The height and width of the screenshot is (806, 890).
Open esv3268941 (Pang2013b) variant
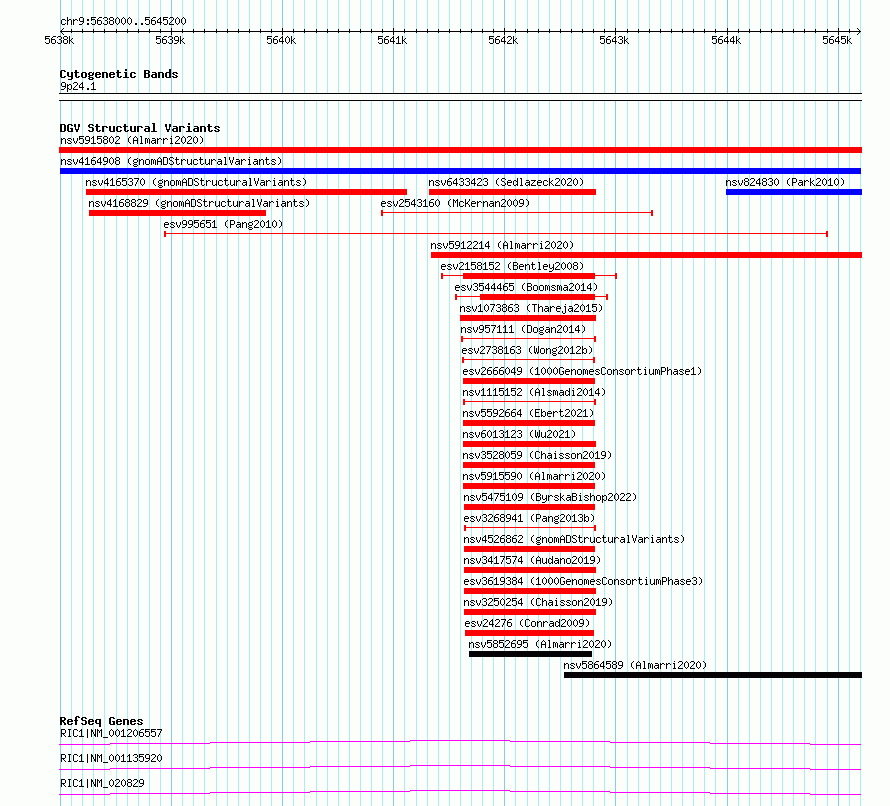coord(529,518)
